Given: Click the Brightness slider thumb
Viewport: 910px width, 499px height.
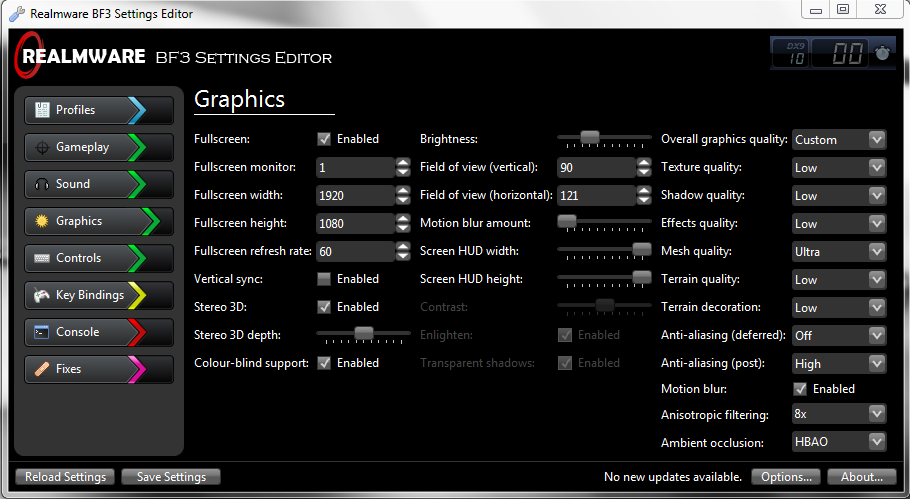Looking at the screenshot, I should (x=590, y=137).
